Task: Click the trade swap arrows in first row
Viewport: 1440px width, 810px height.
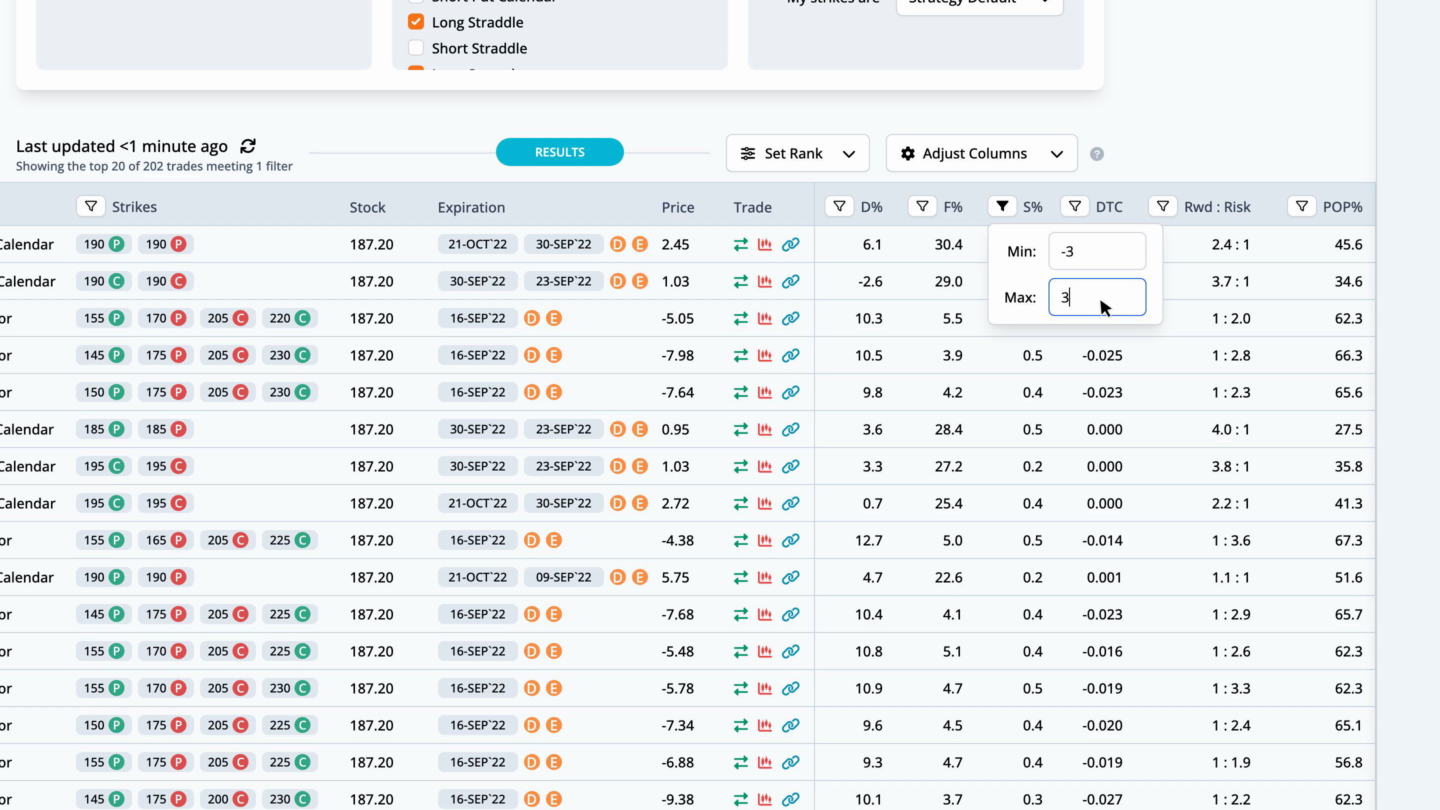Action: coord(740,245)
